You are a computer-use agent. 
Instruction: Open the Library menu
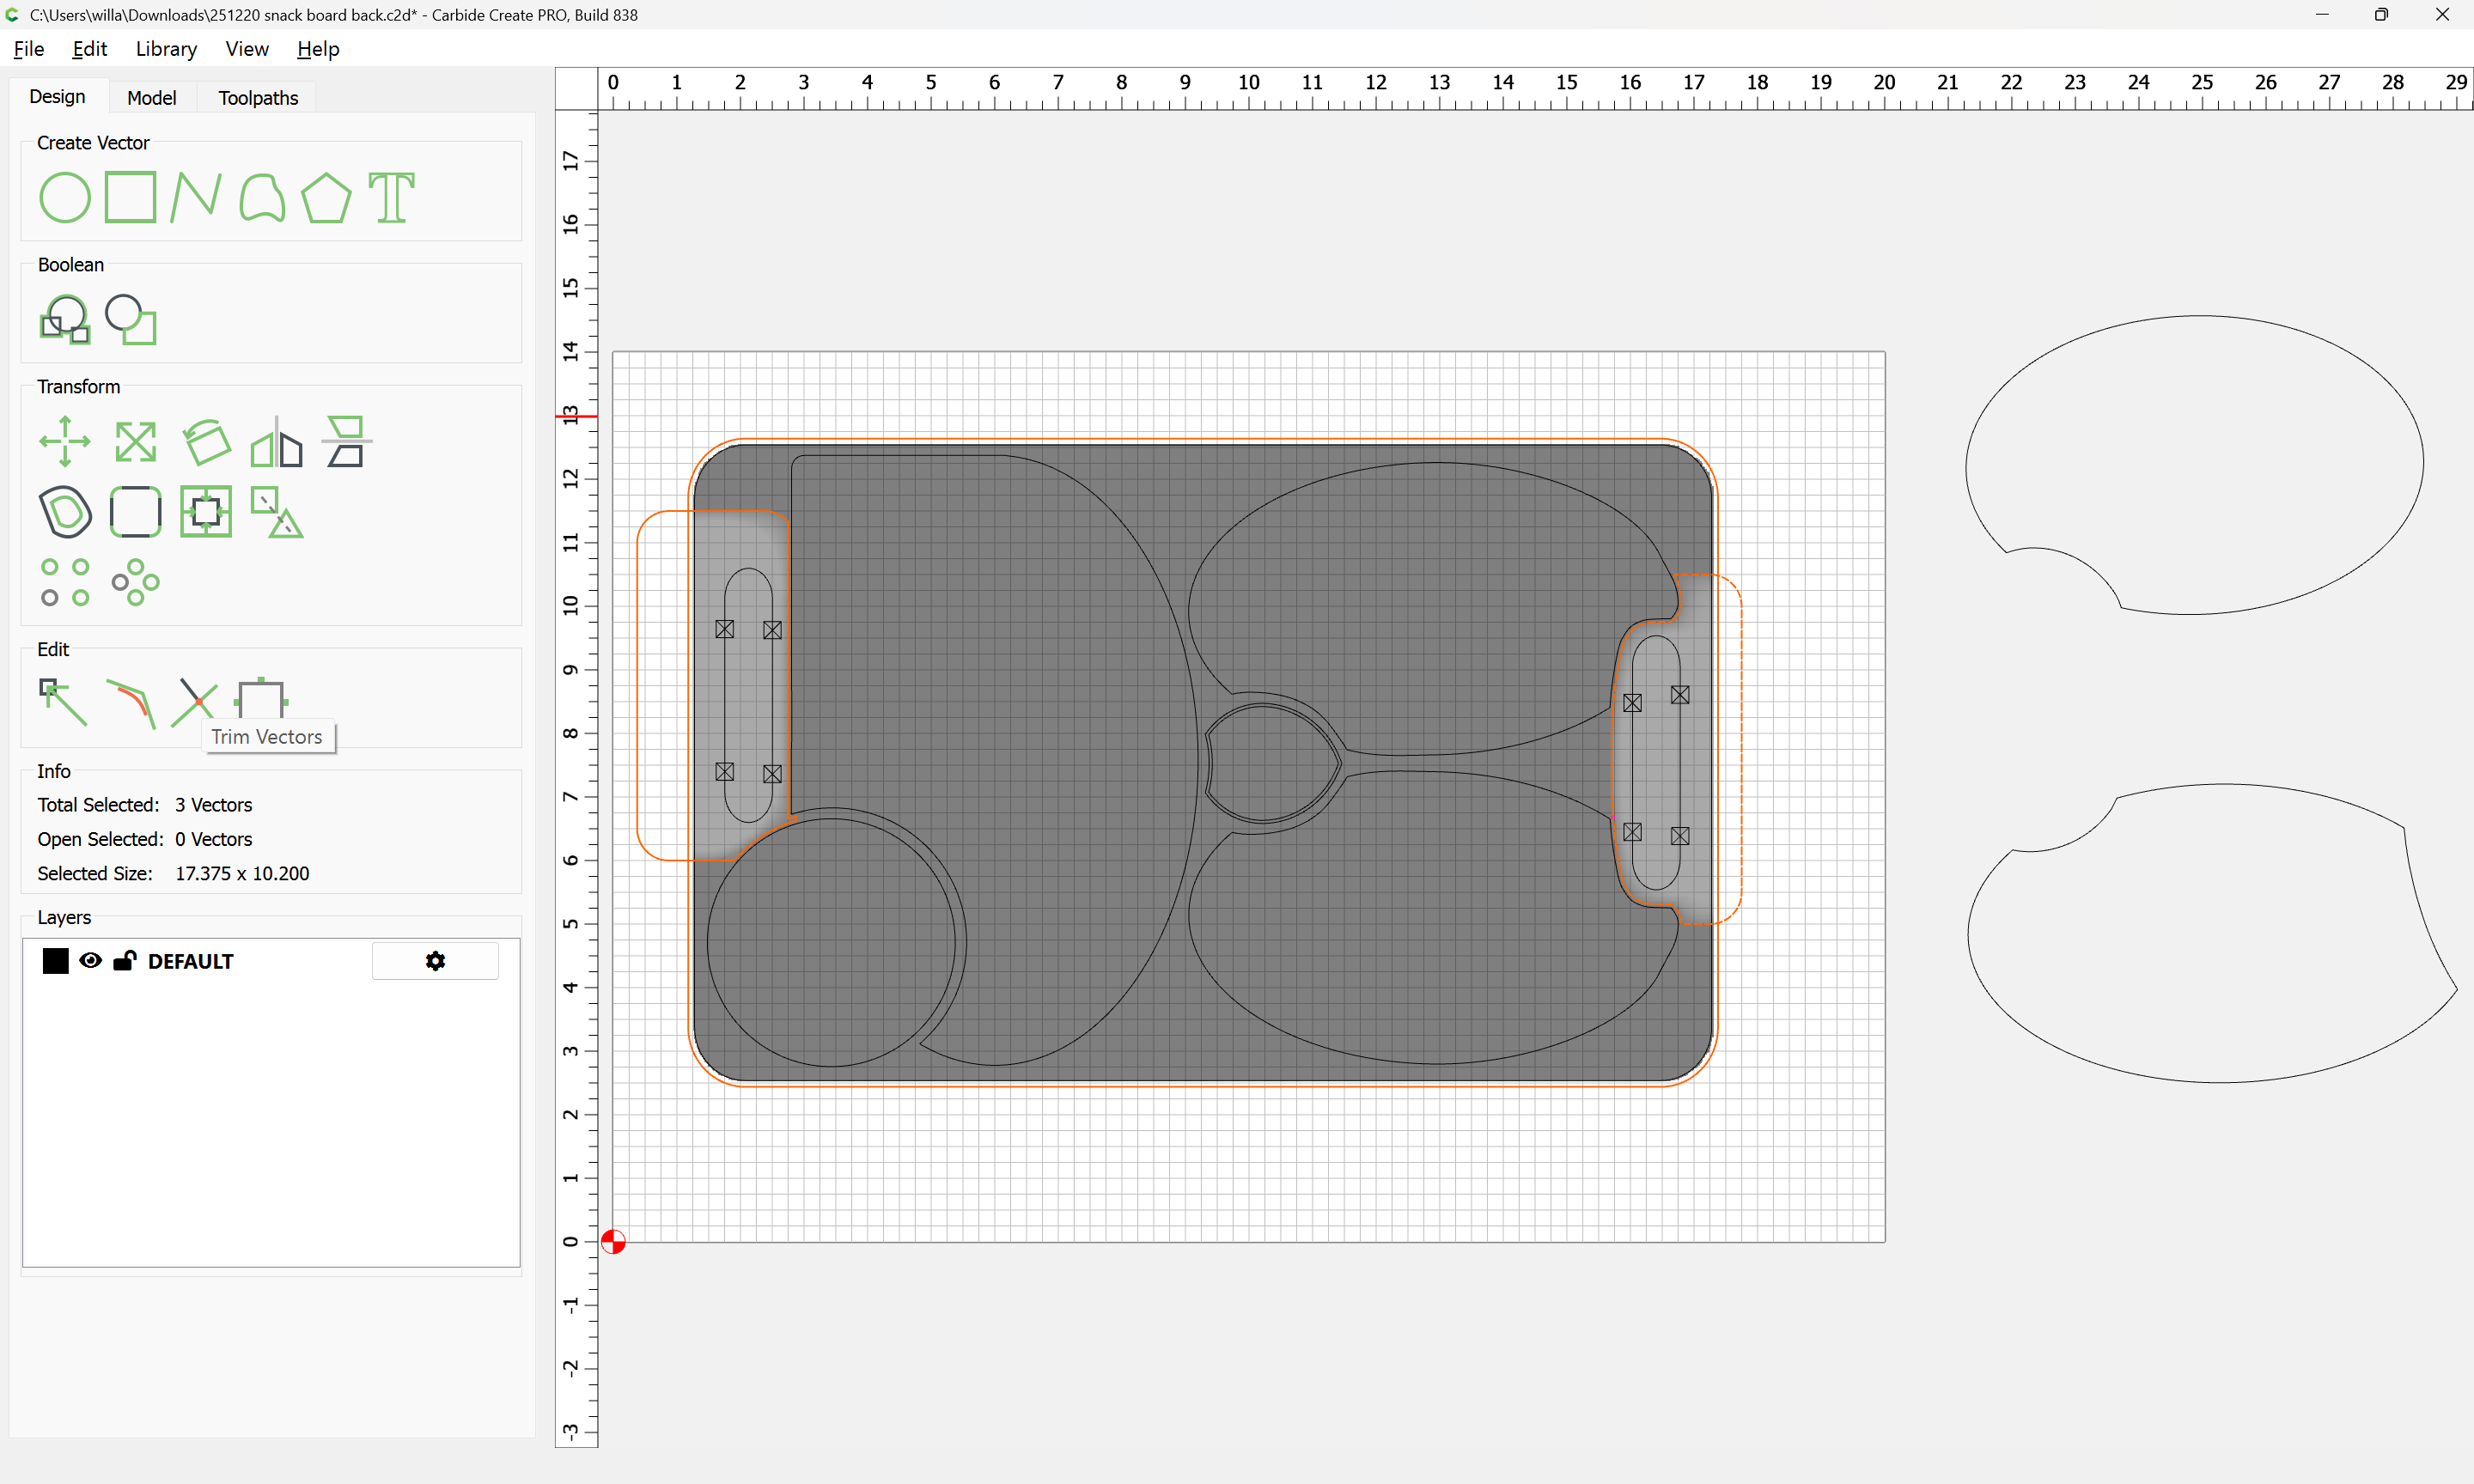pos(166,49)
